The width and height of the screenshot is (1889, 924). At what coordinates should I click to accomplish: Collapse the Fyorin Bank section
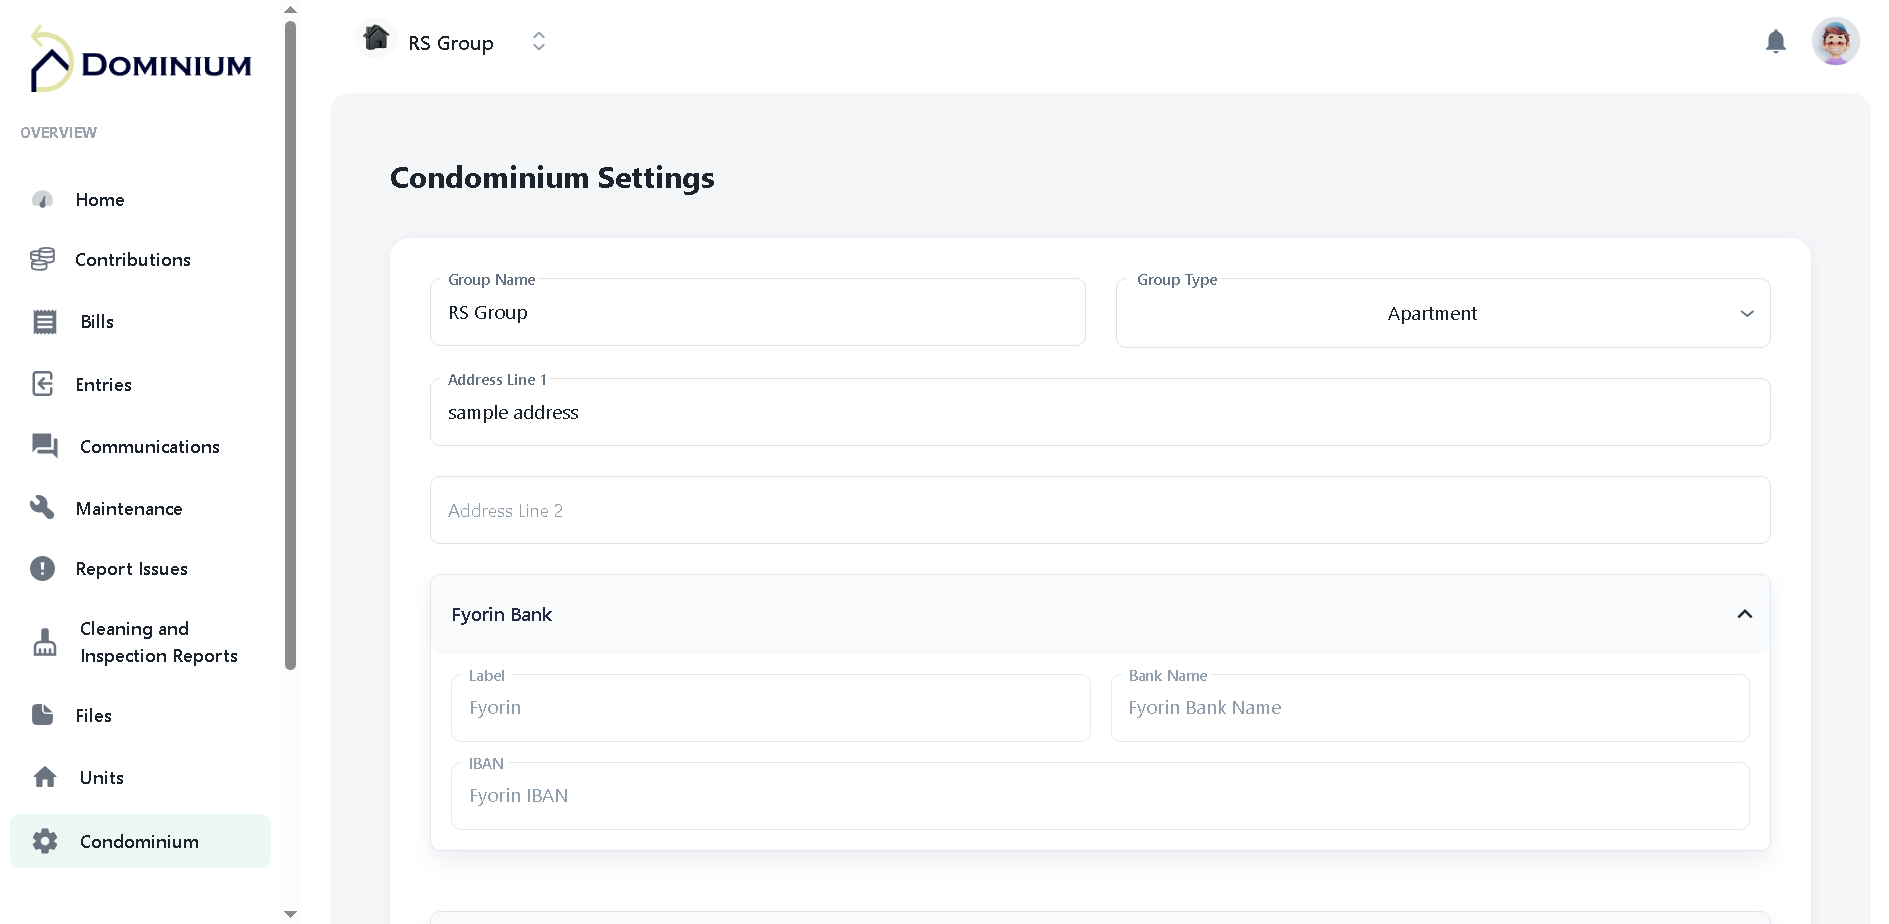coord(1745,613)
